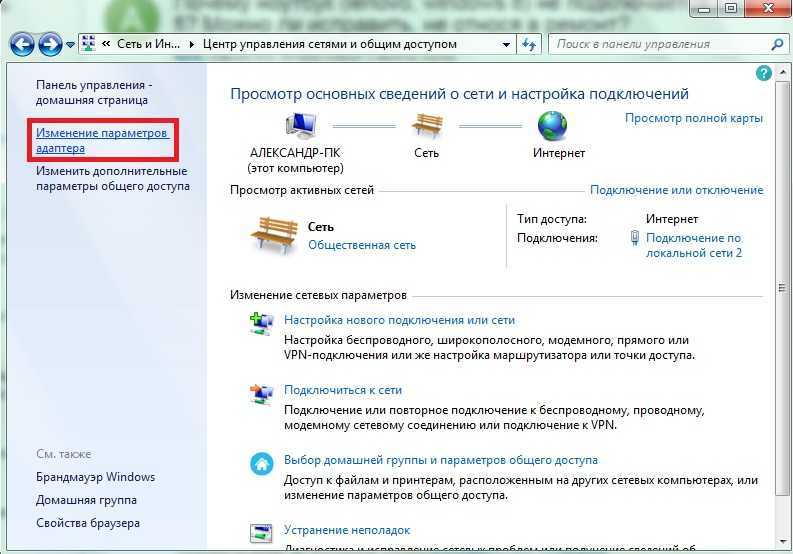Click the homegroup house icon
Screen dimensions: 793x554
point(261,464)
